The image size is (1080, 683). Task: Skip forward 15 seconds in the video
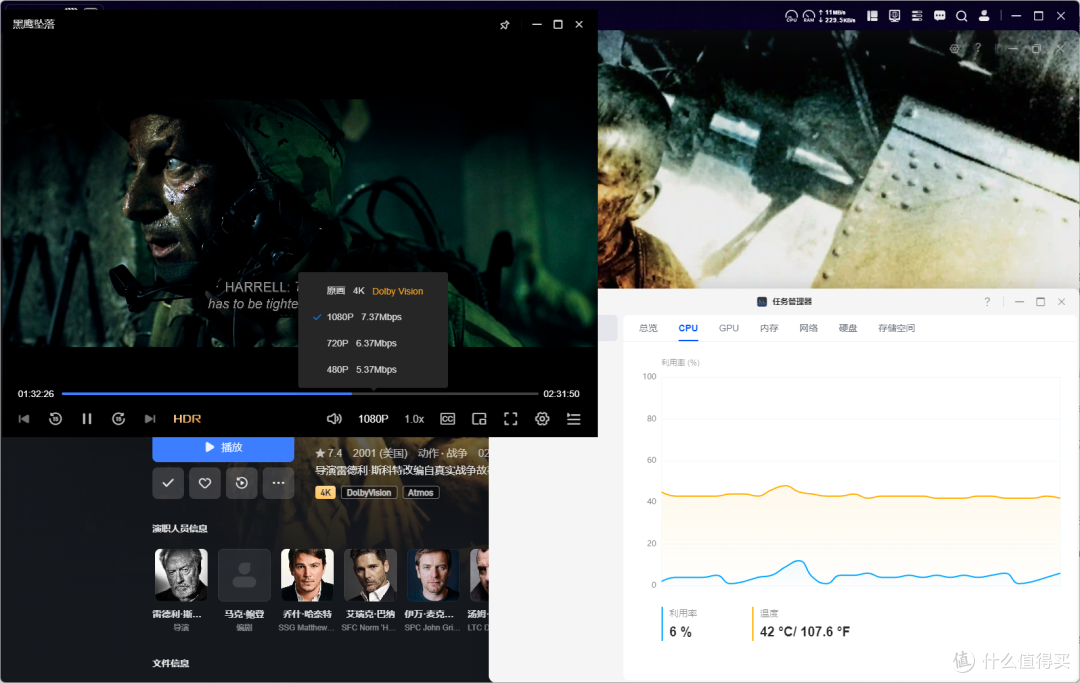(118, 419)
